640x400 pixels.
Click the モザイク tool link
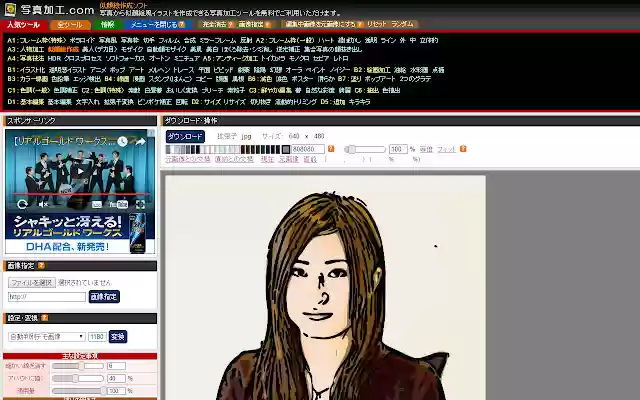tap(132, 49)
